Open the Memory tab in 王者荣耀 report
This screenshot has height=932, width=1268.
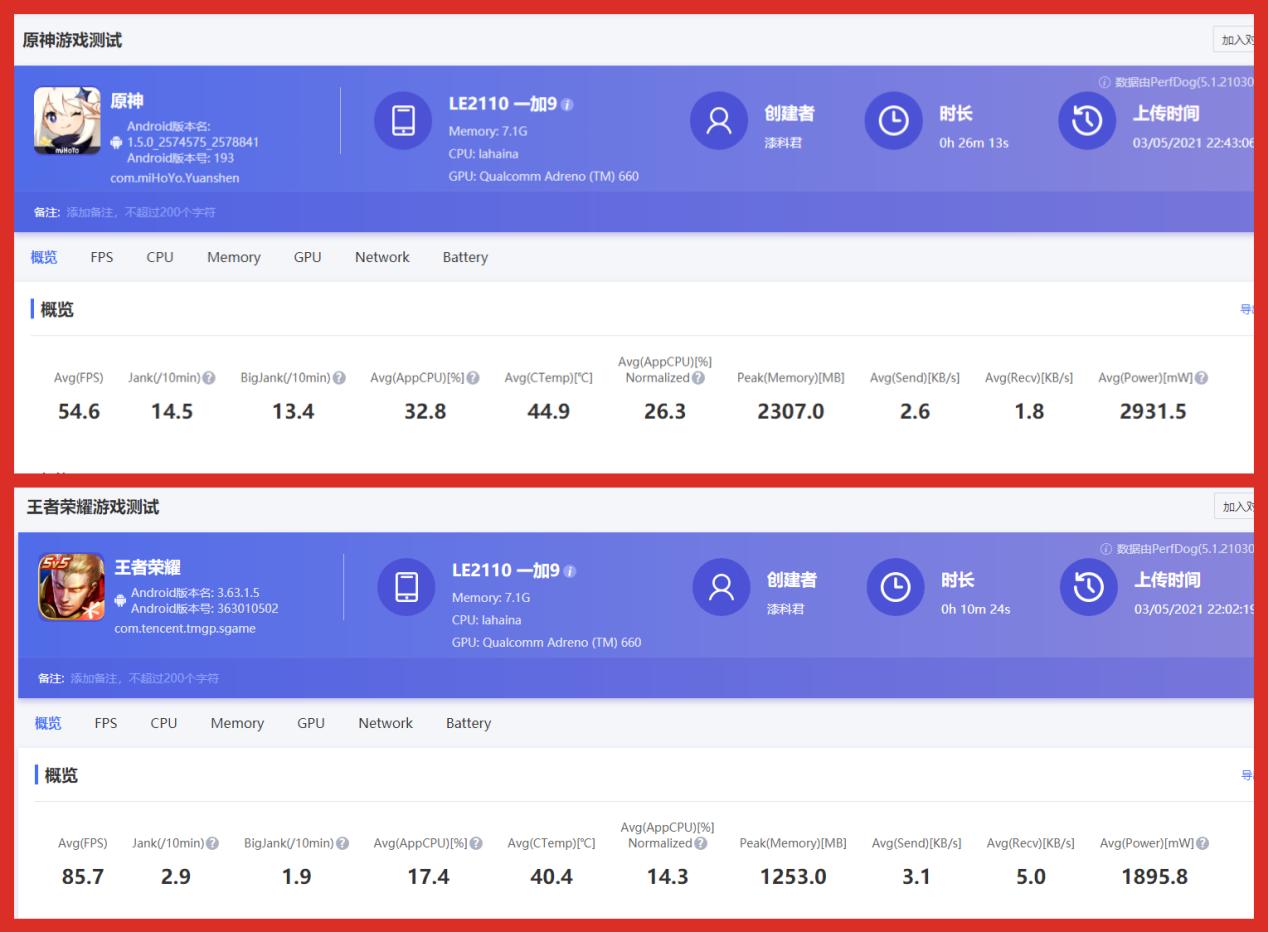(x=237, y=723)
